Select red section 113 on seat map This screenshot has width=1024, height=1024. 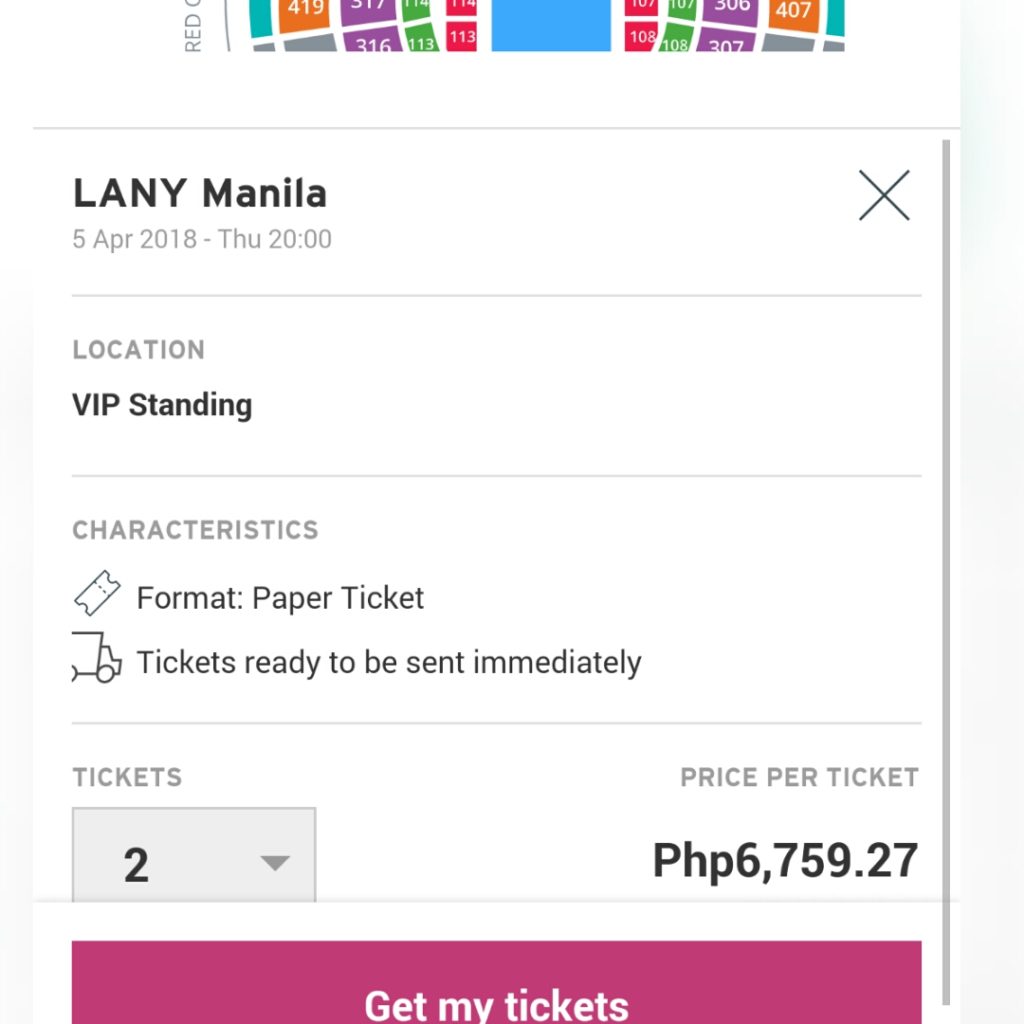[x=462, y=37]
